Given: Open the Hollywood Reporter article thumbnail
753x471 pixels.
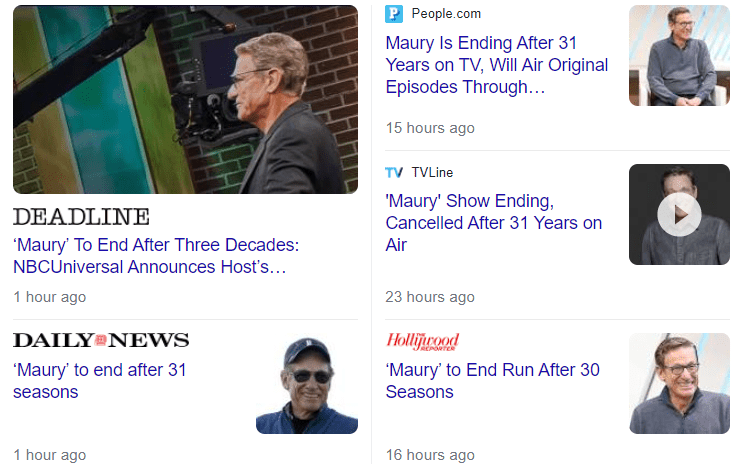Looking at the screenshot, I should (x=679, y=383).
